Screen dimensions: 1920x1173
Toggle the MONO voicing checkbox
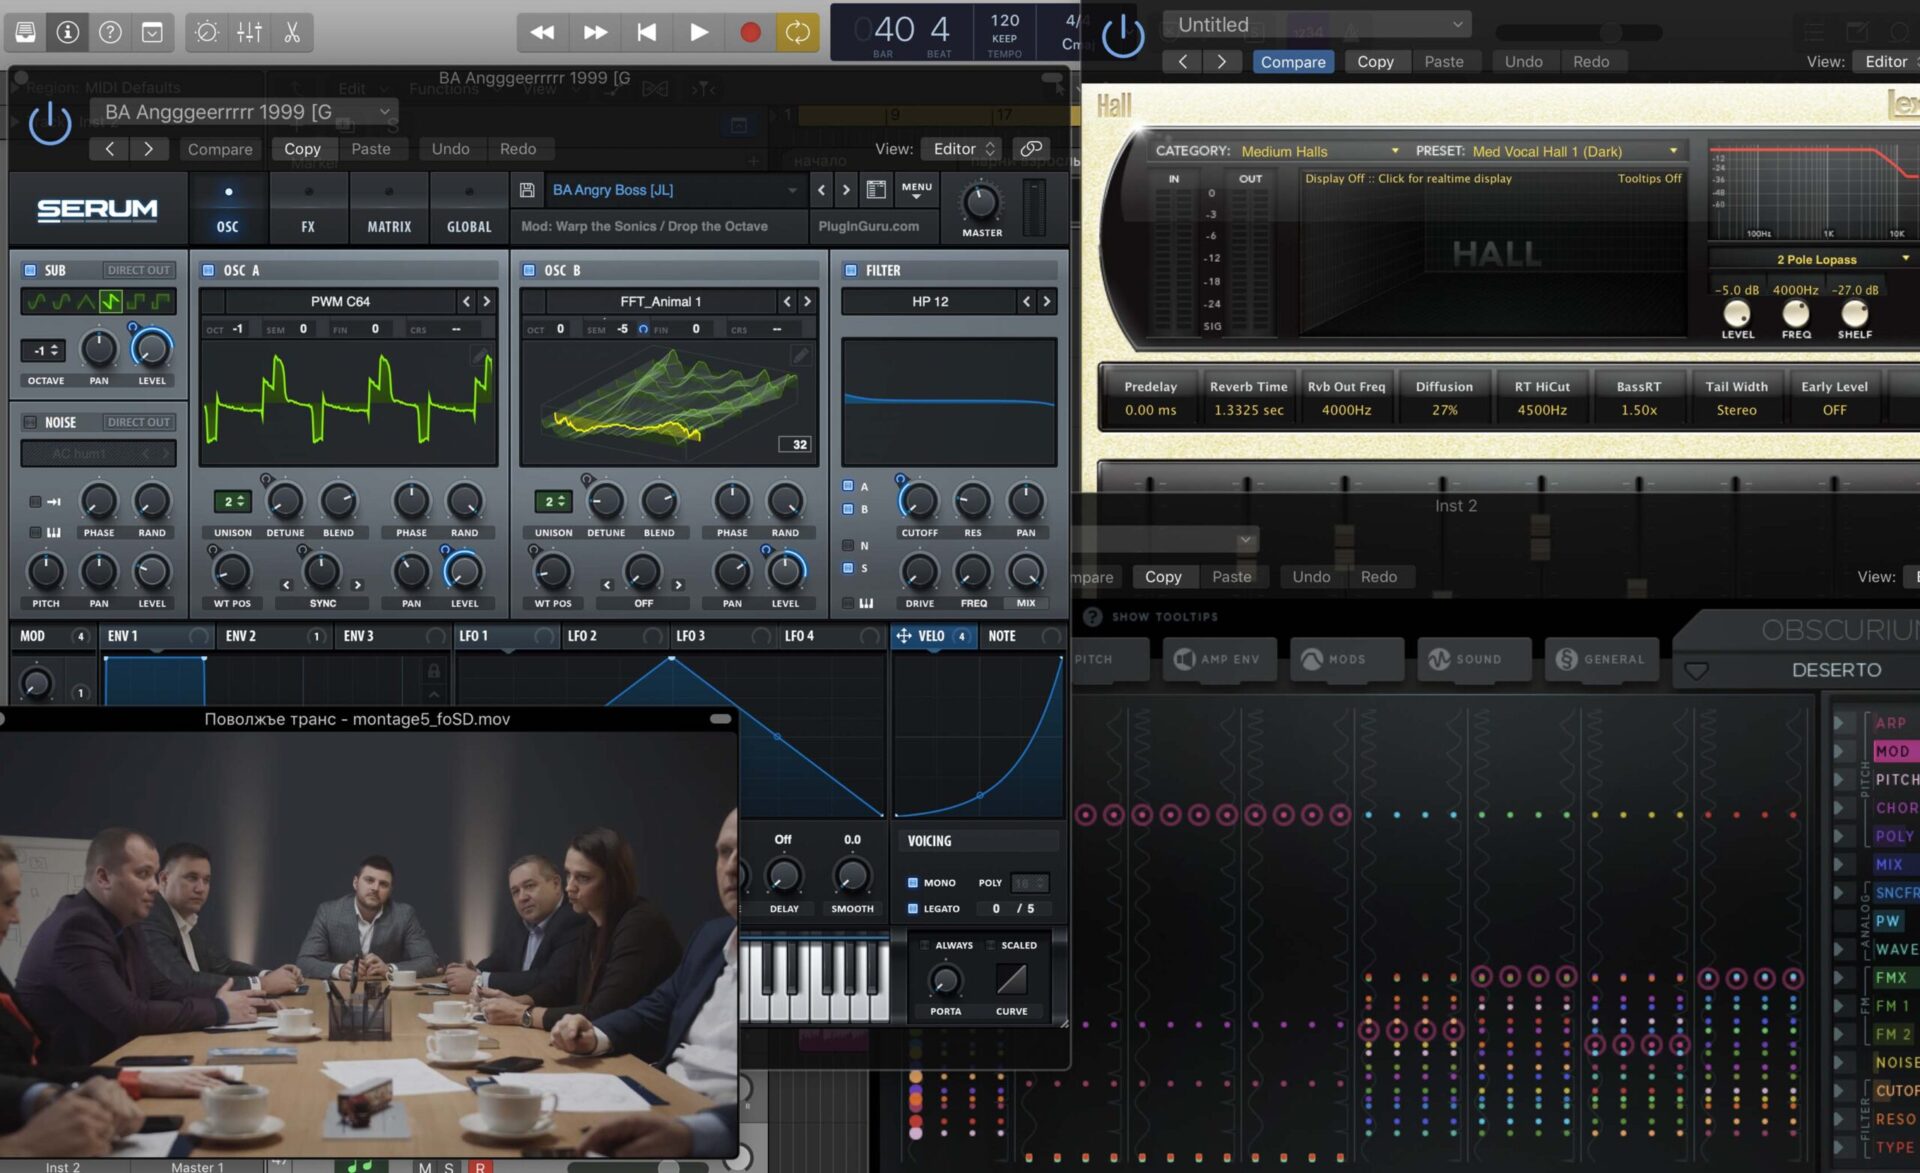[x=912, y=883]
